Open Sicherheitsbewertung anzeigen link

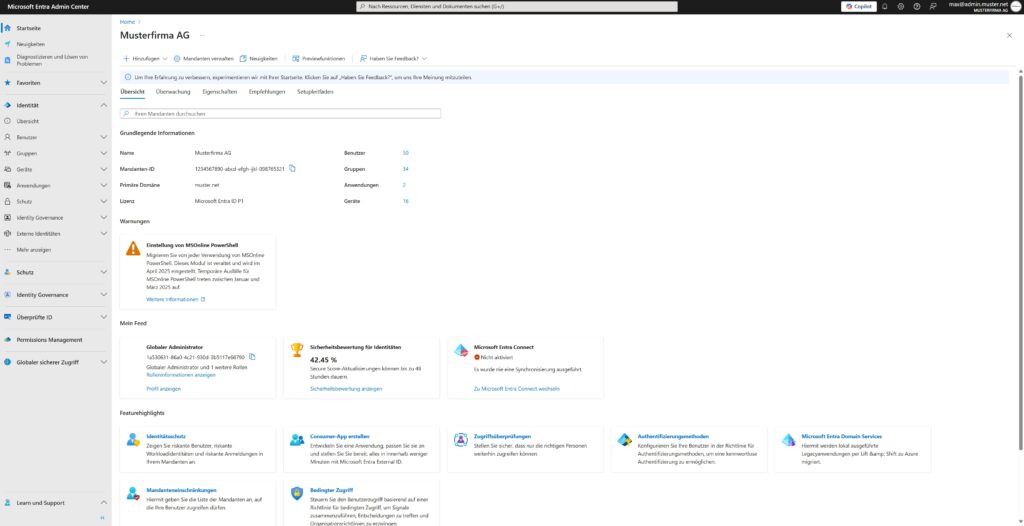pyautogui.click(x=346, y=389)
